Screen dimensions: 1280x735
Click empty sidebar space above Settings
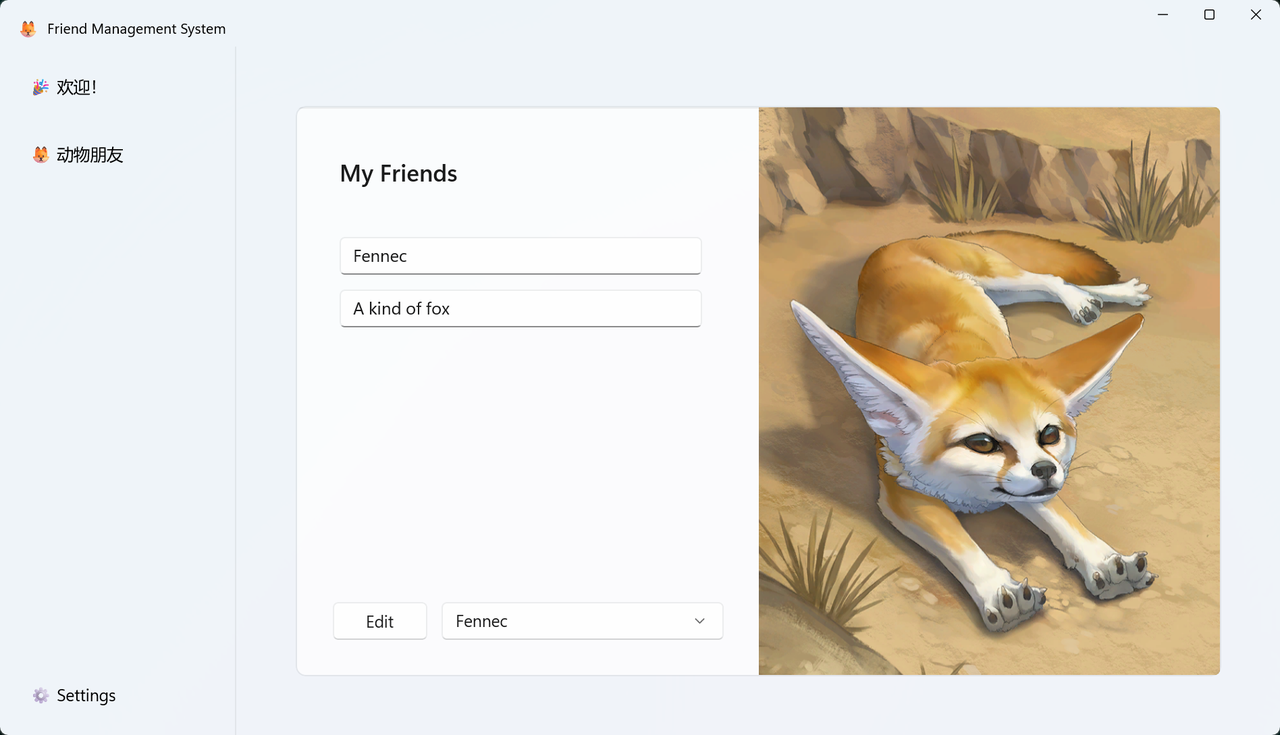[x=117, y=420]
